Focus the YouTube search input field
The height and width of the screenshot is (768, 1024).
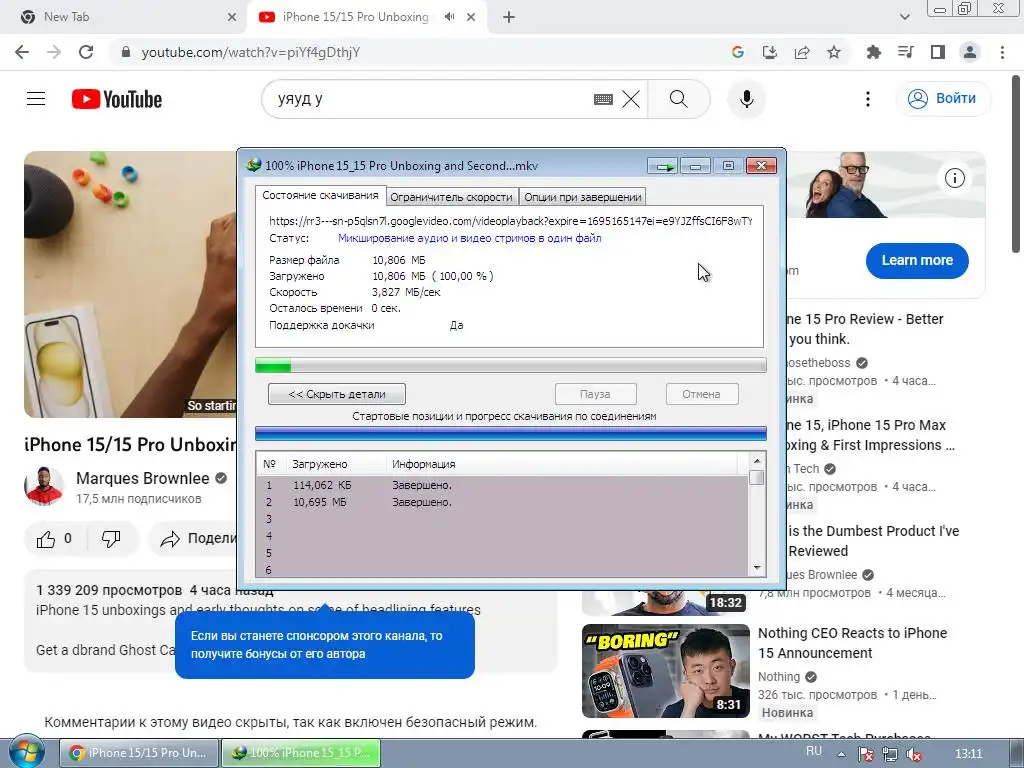431,99
